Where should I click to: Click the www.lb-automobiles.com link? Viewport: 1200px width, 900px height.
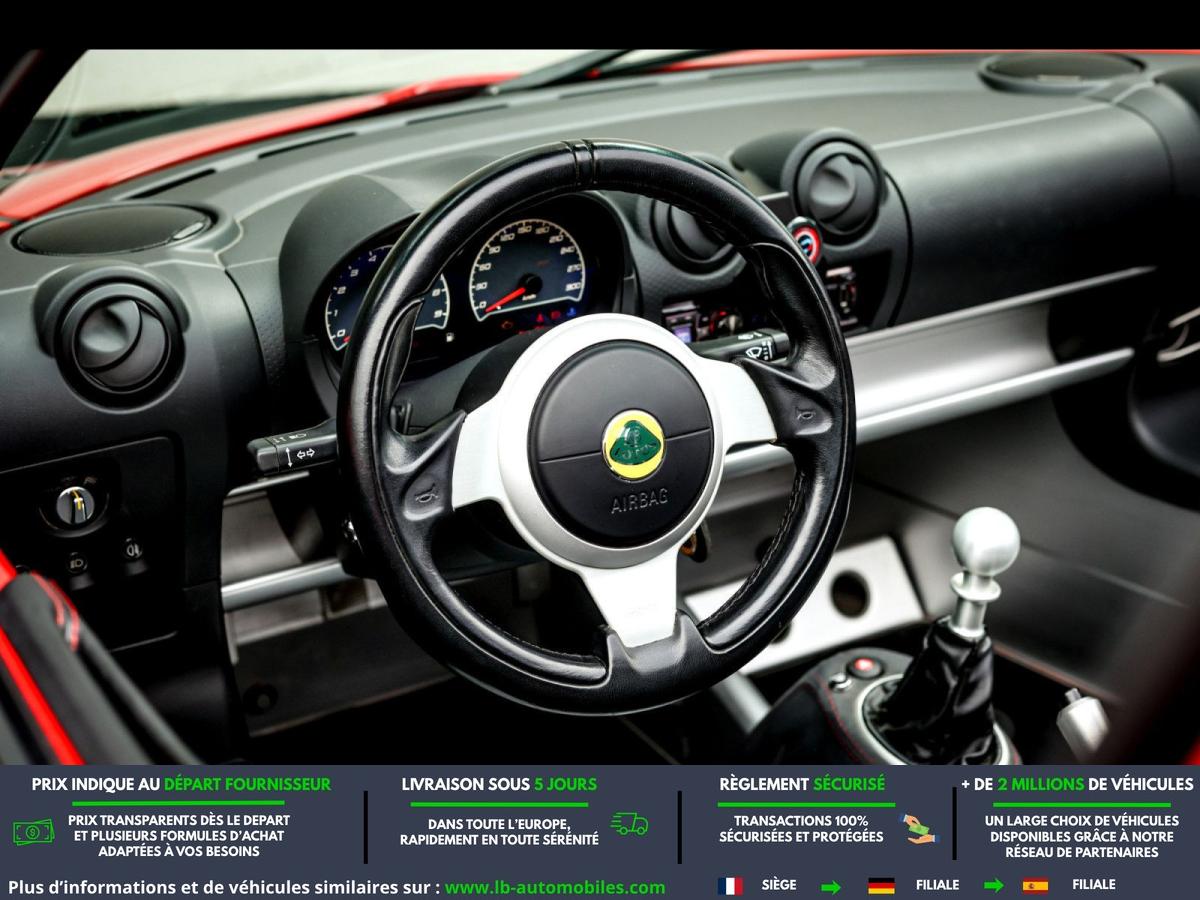[x=555, y=887]
